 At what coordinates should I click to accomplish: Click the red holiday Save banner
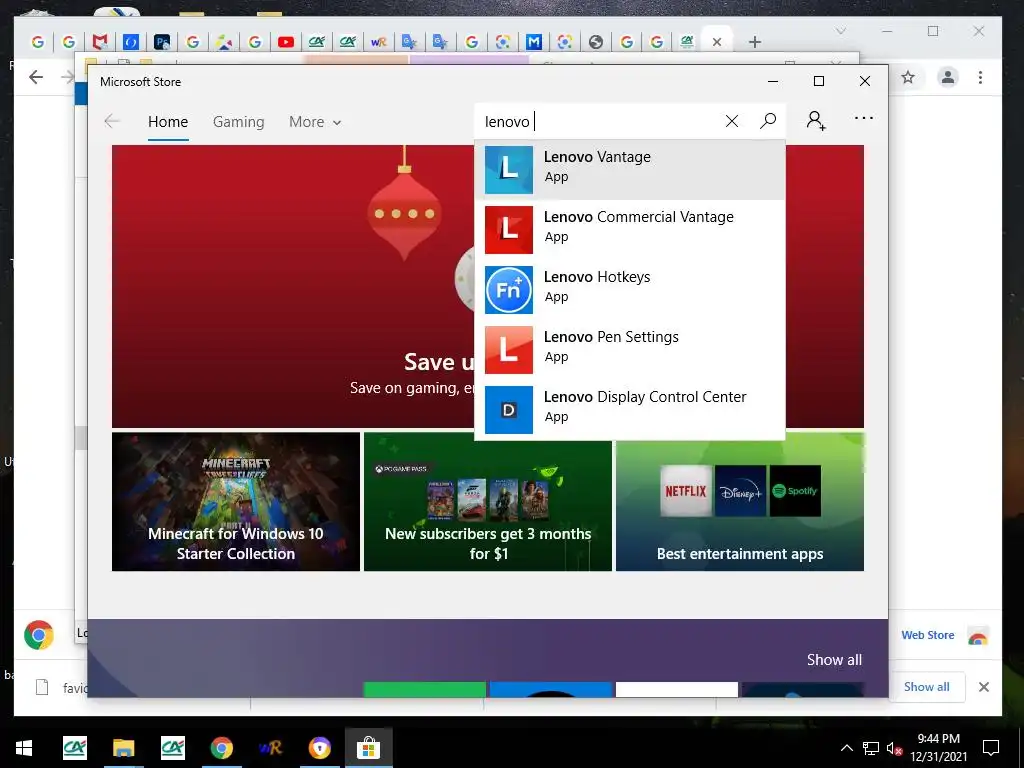[293, 287]
